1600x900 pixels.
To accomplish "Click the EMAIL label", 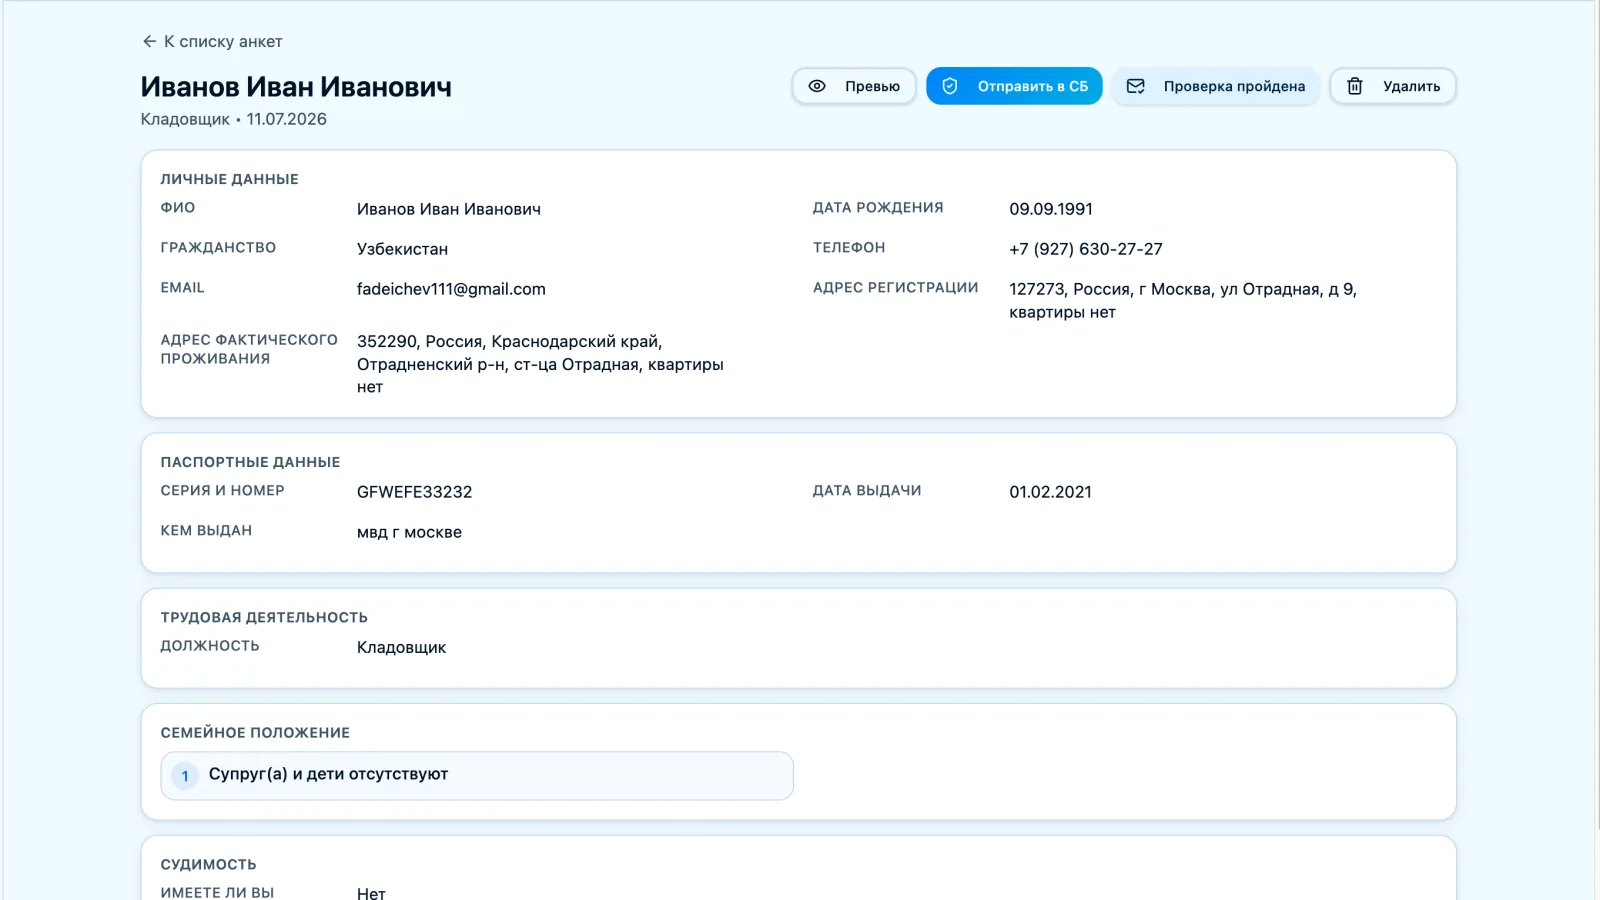I will [182, 288].
